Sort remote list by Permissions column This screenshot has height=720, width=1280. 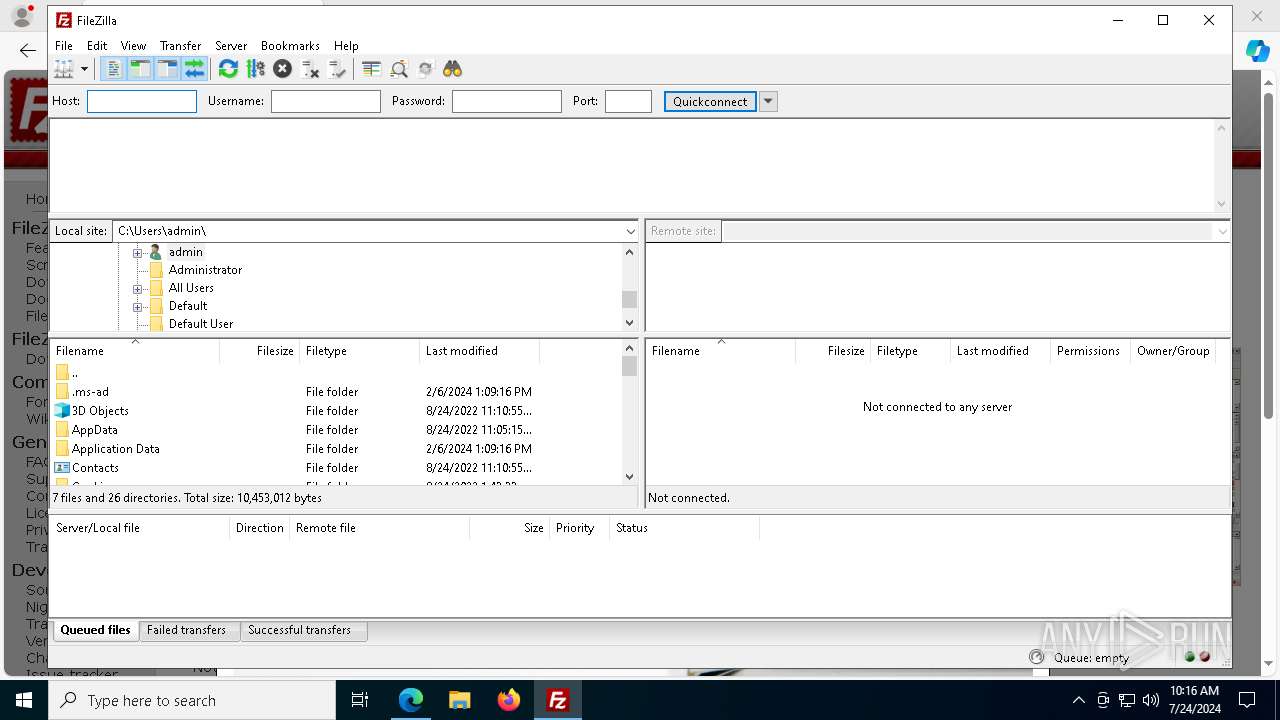[x=1090, y=351]
